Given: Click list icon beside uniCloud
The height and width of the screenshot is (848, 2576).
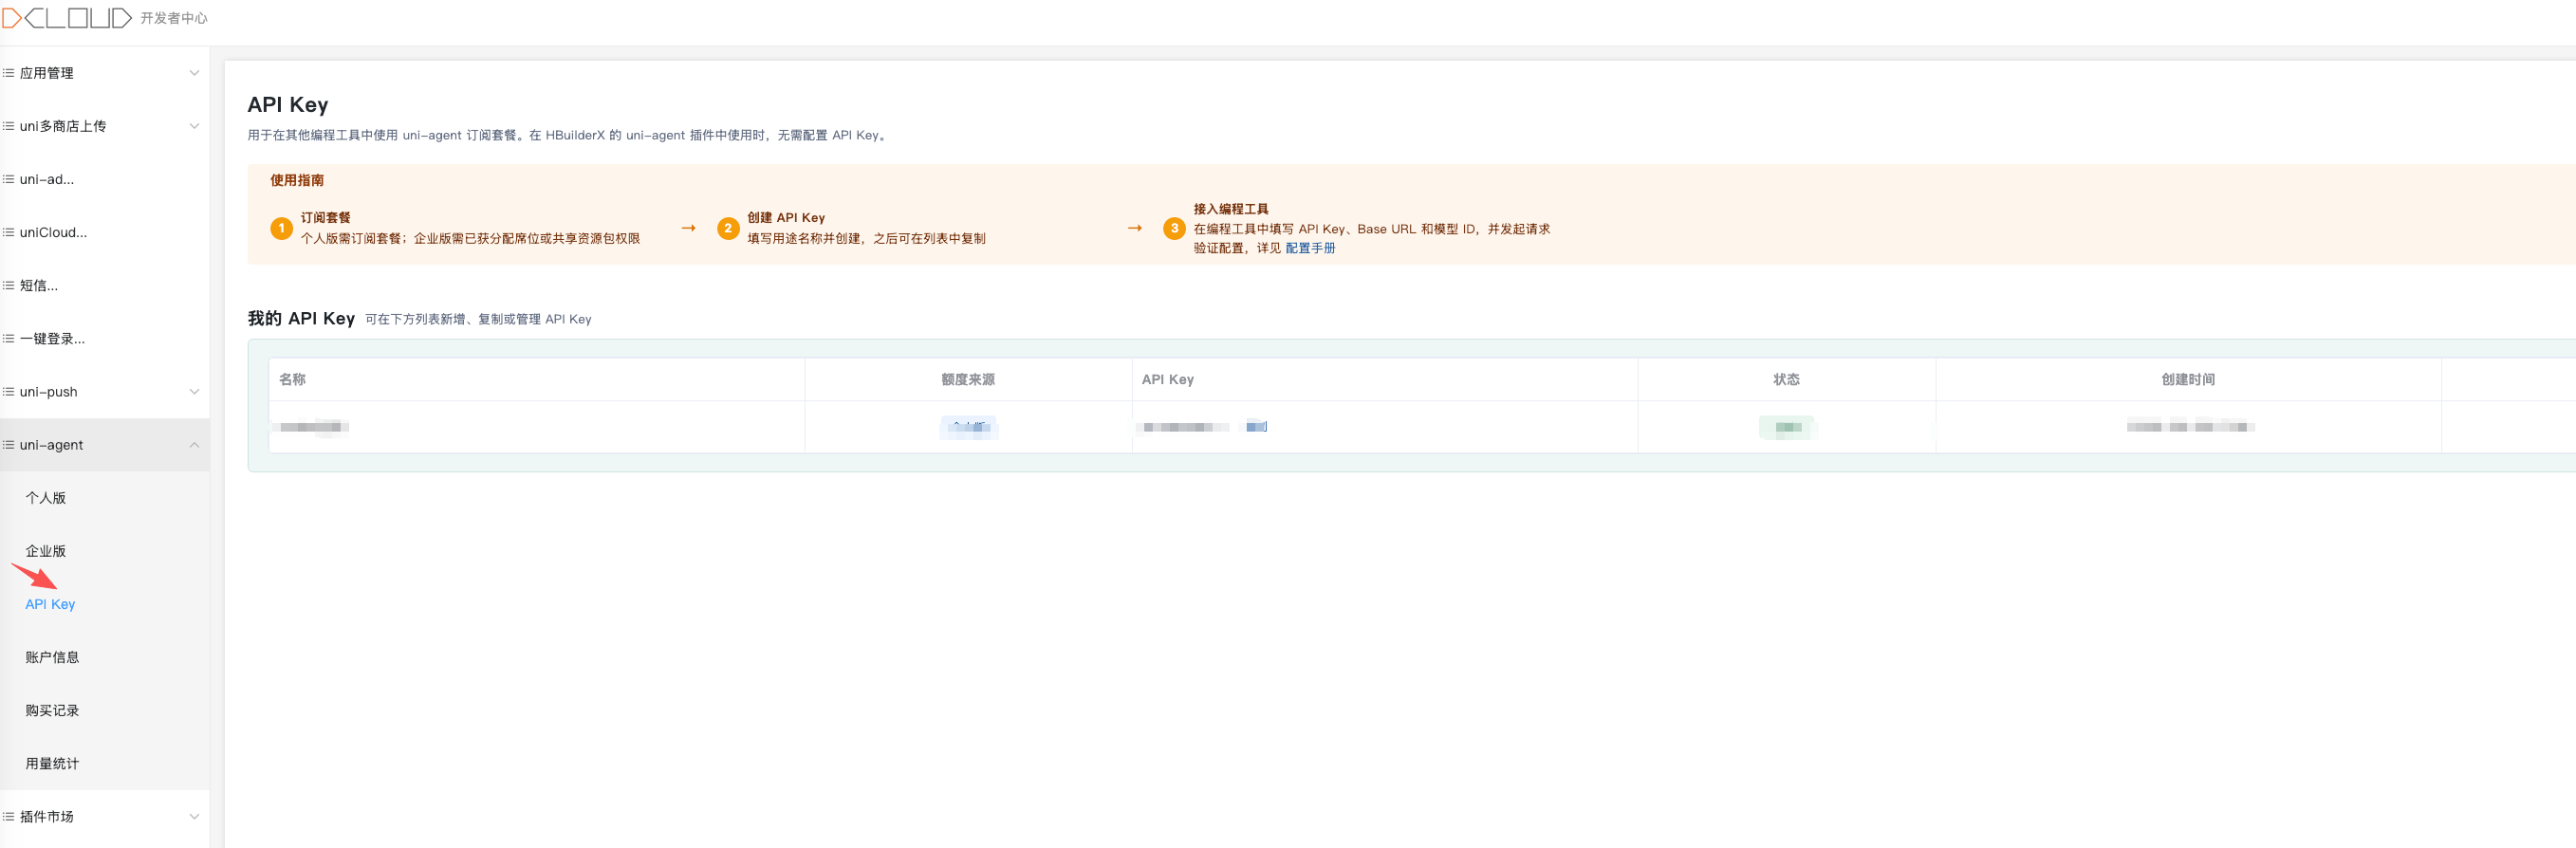Looking at the screenshot, I should (x=9, y=232).
